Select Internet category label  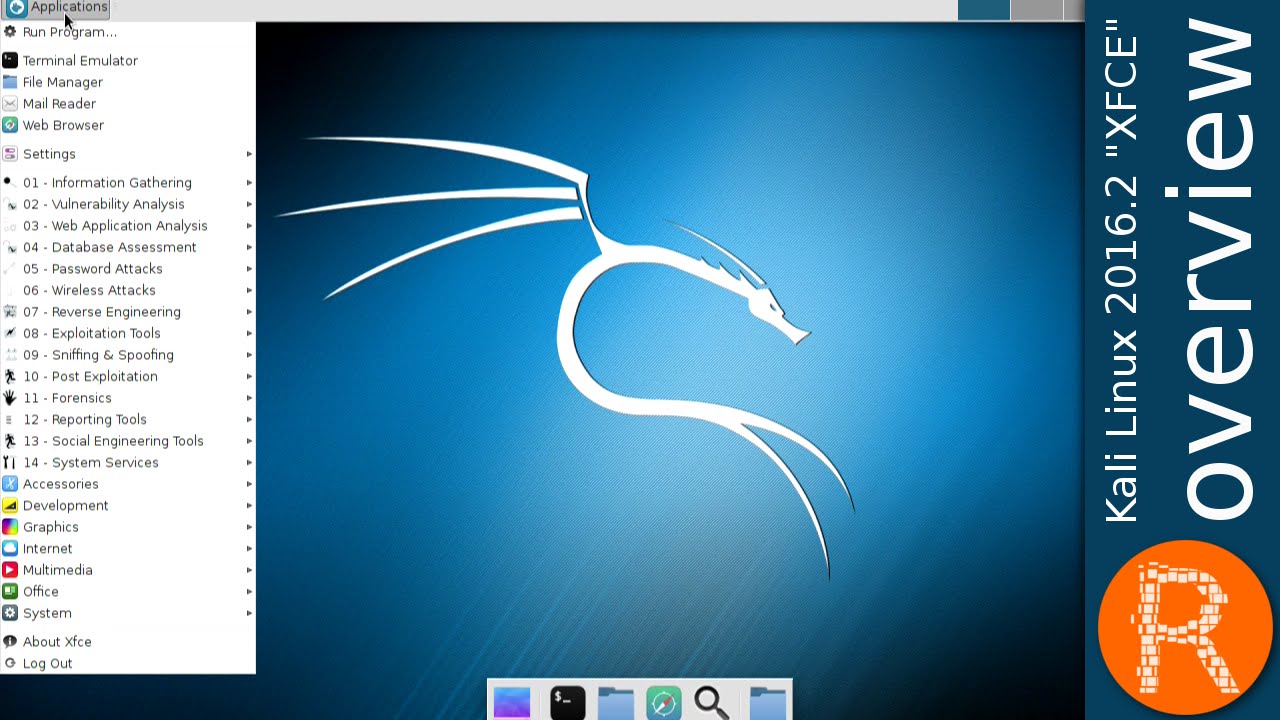(x=47, y=548)
